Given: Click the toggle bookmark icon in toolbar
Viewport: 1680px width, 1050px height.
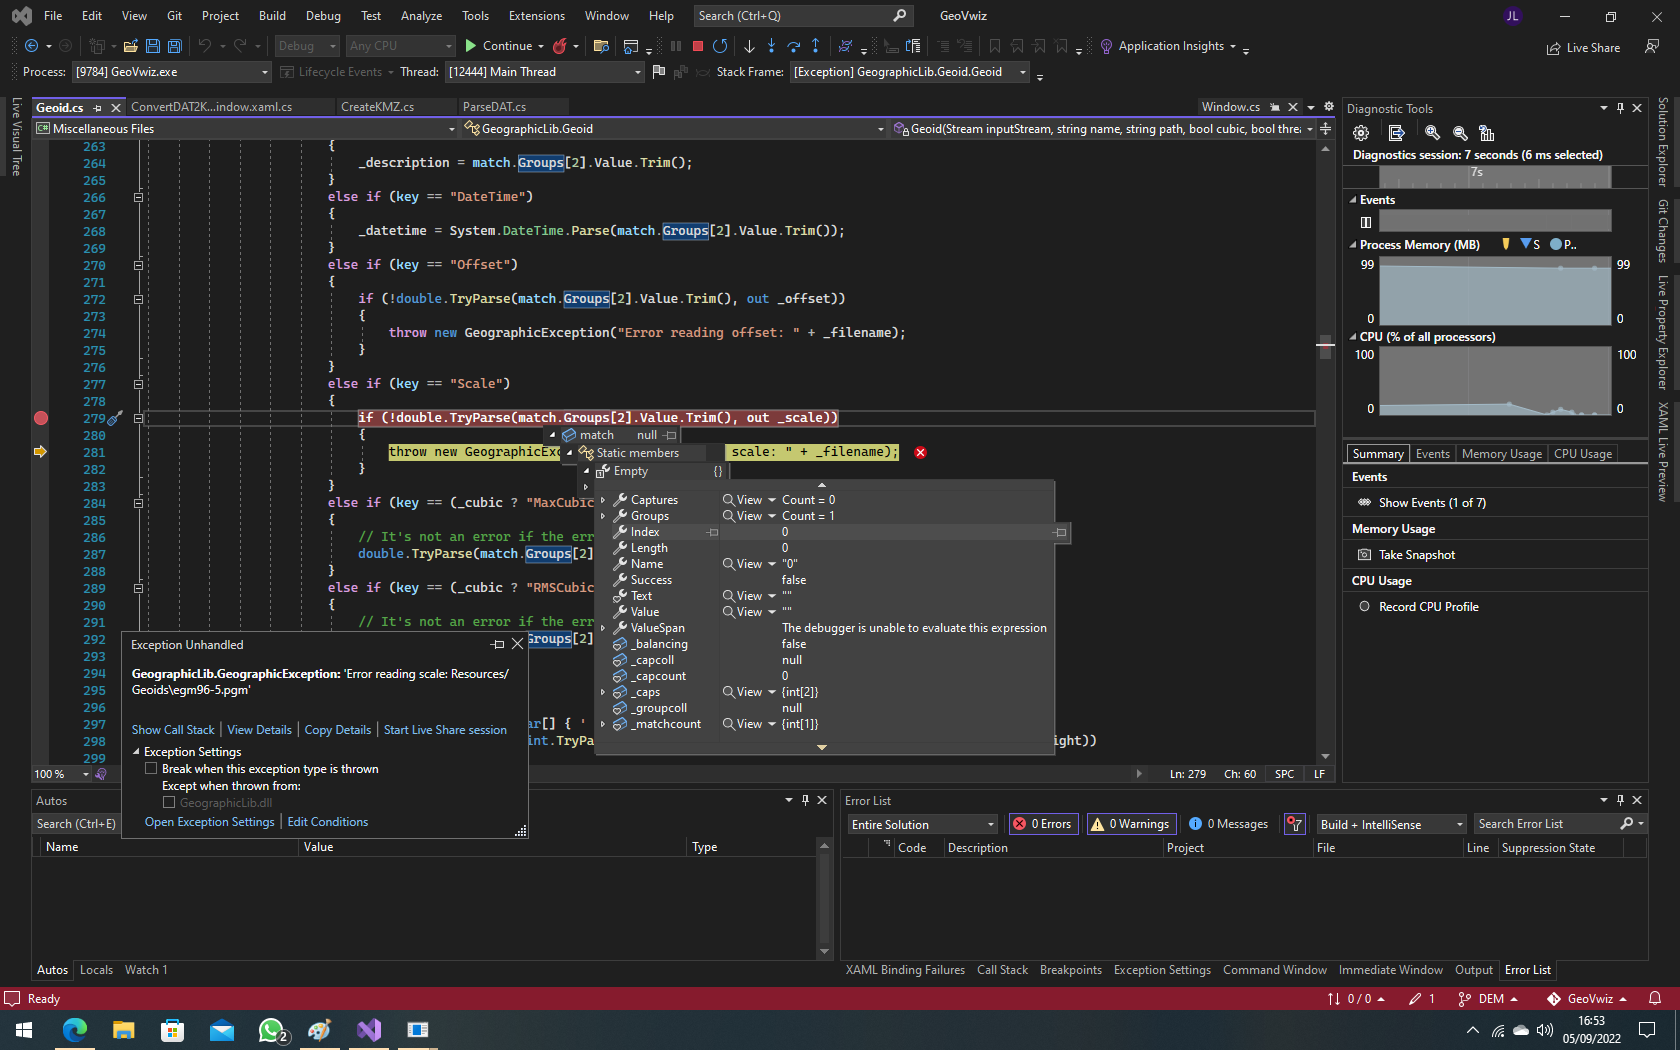Looking at the screenshot, I should [994, 46].
